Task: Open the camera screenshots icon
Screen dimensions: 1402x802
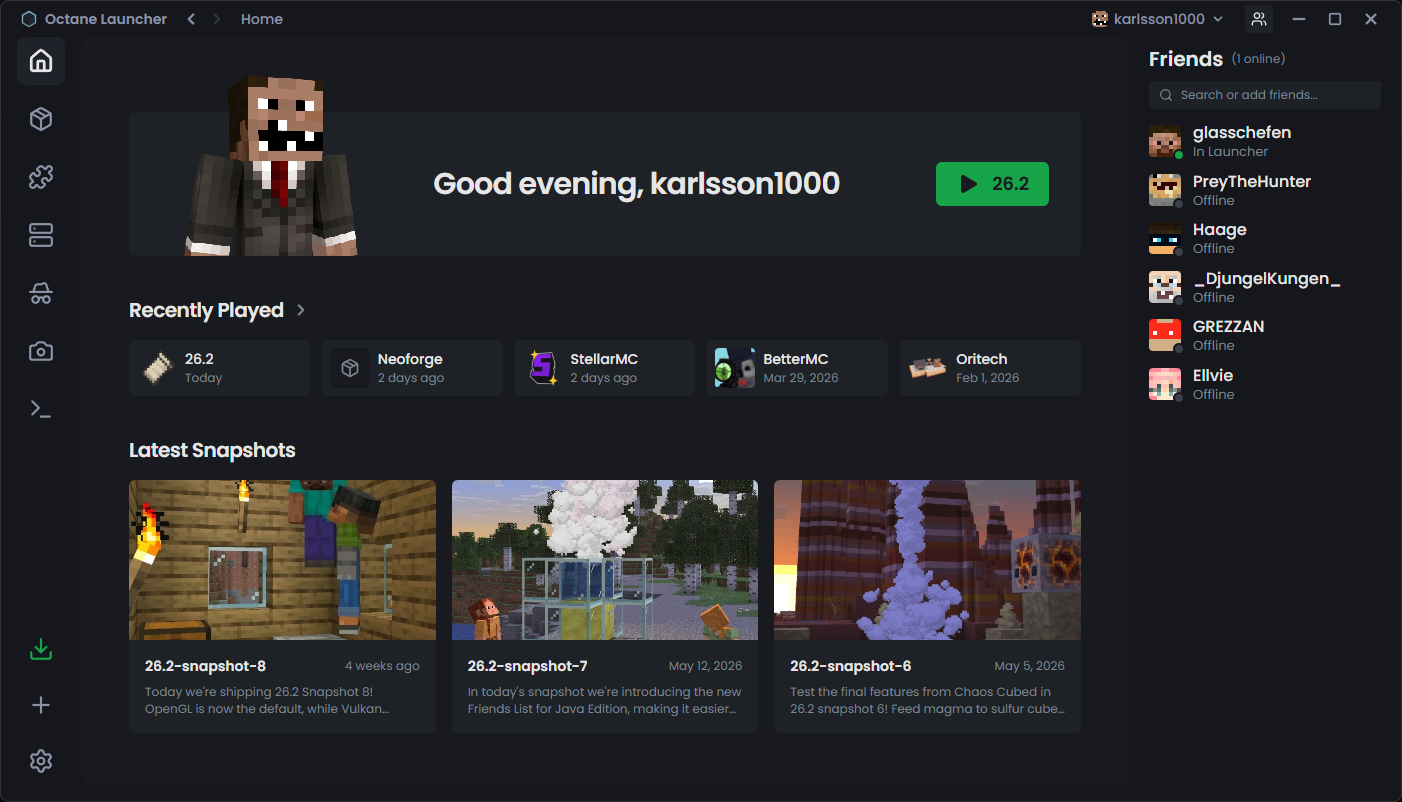Action: click(41, 351)
